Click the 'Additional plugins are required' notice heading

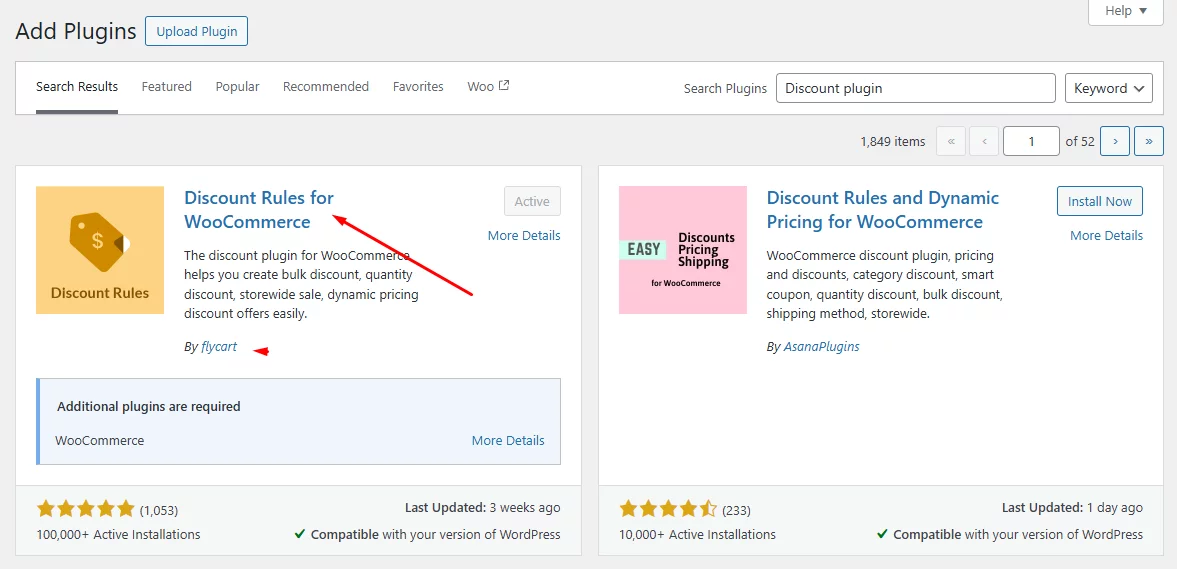(149, 406)
